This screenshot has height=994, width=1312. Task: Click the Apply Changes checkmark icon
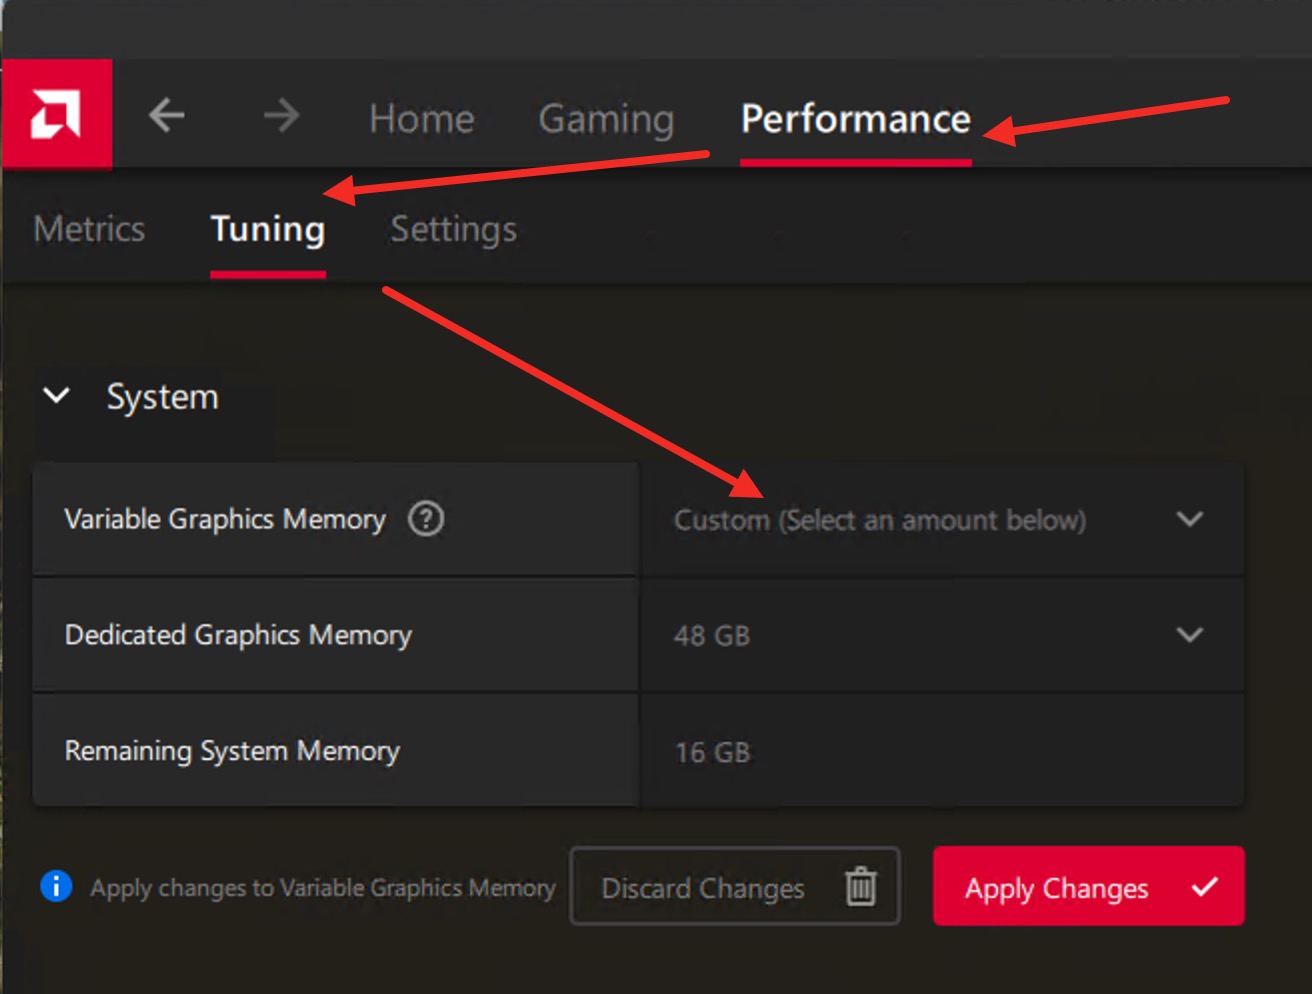point(1205,886)
